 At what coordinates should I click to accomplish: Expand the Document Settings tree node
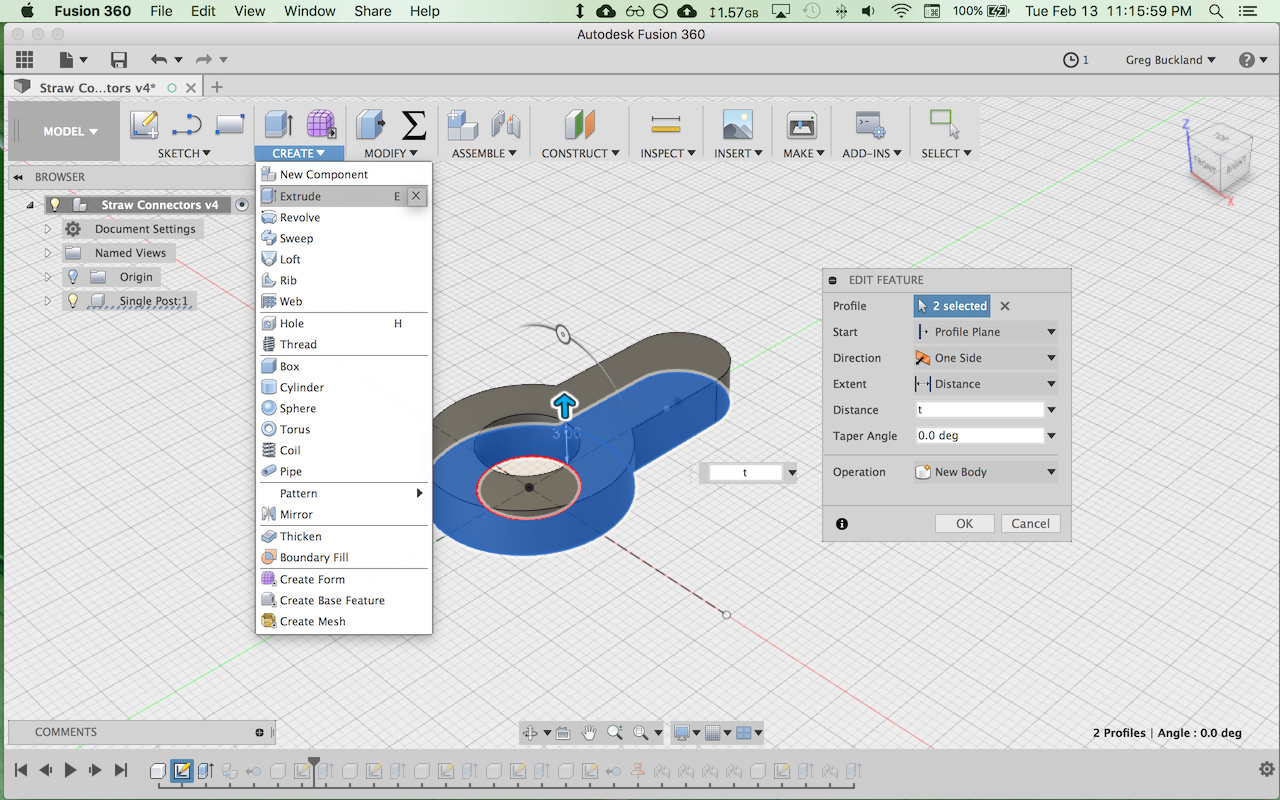pyautogui.click(x=47, y=229)
